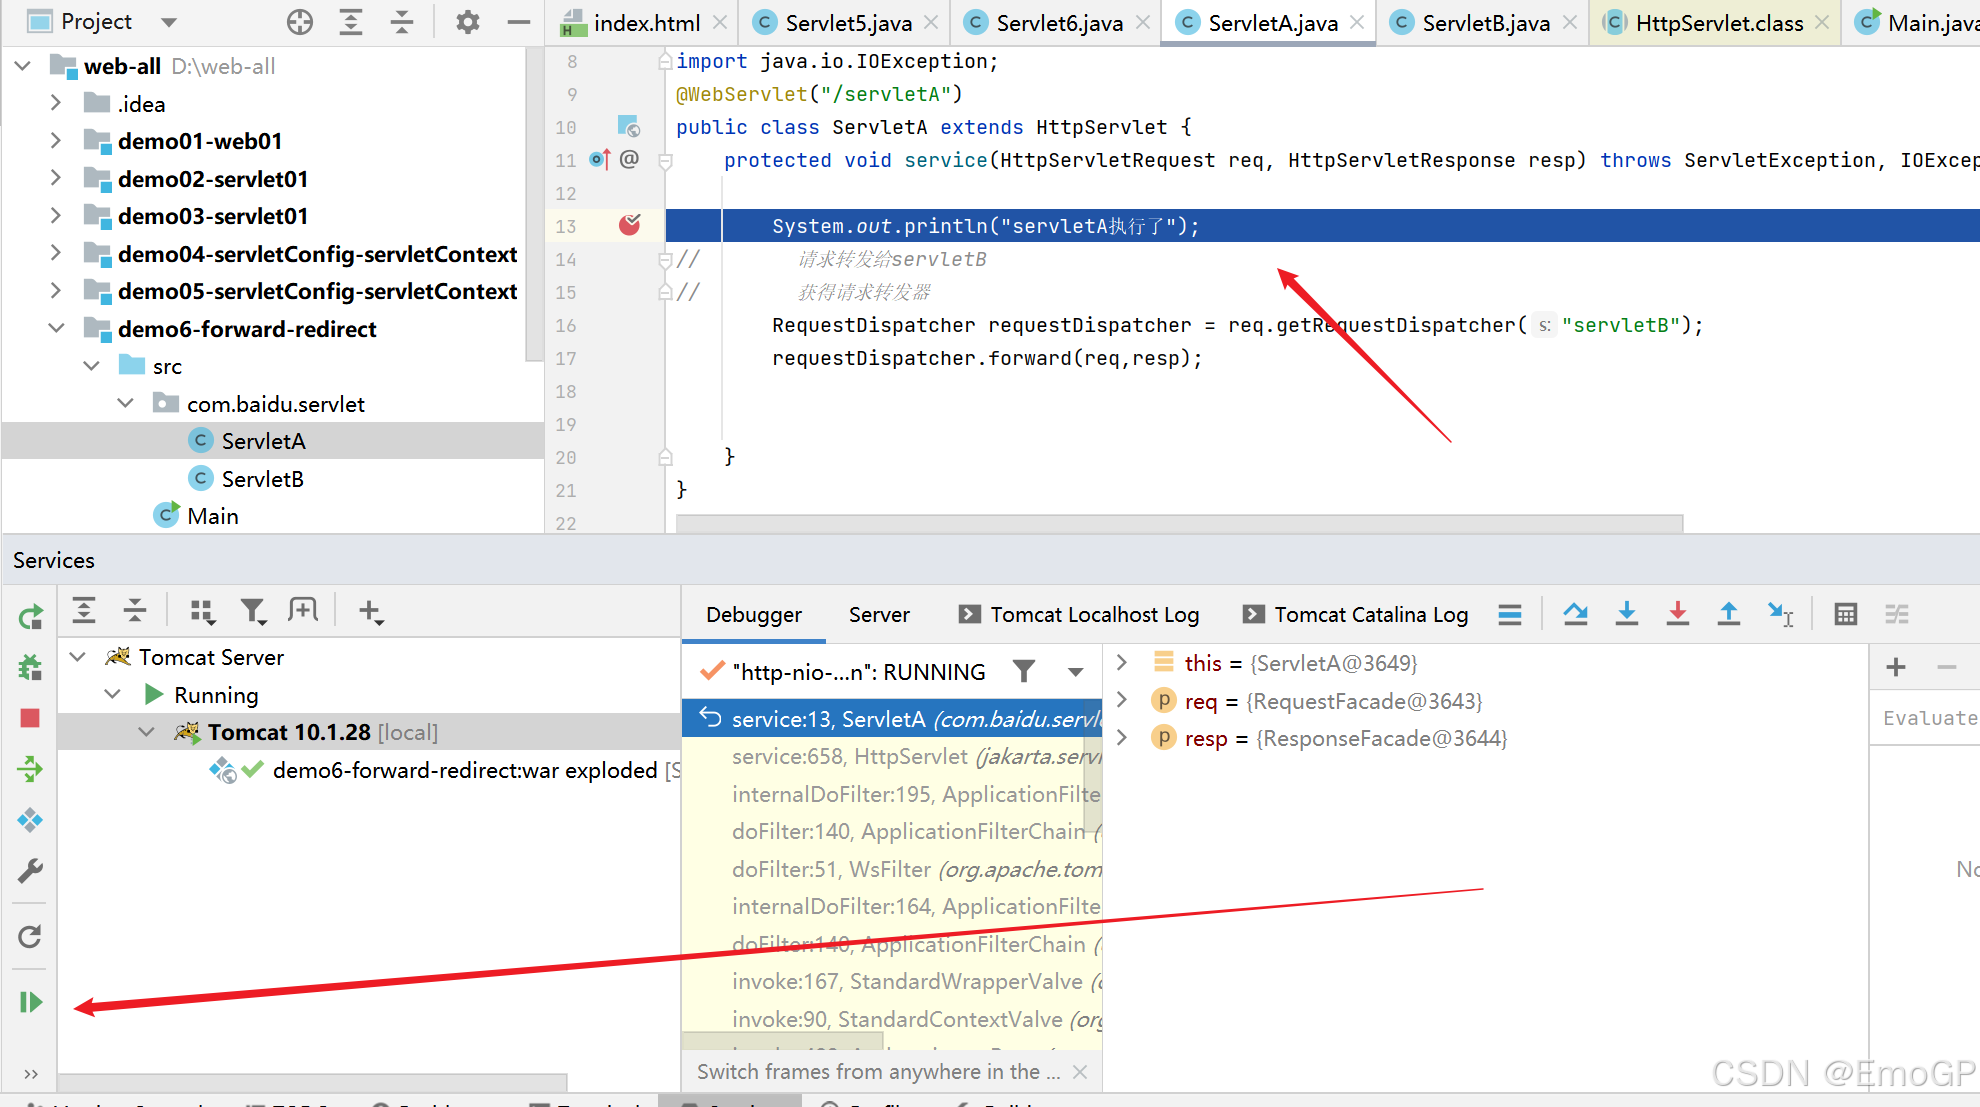Expand the req variable node
The height and width of the screenshot is (1107, 1980).
click(1122, 700)
